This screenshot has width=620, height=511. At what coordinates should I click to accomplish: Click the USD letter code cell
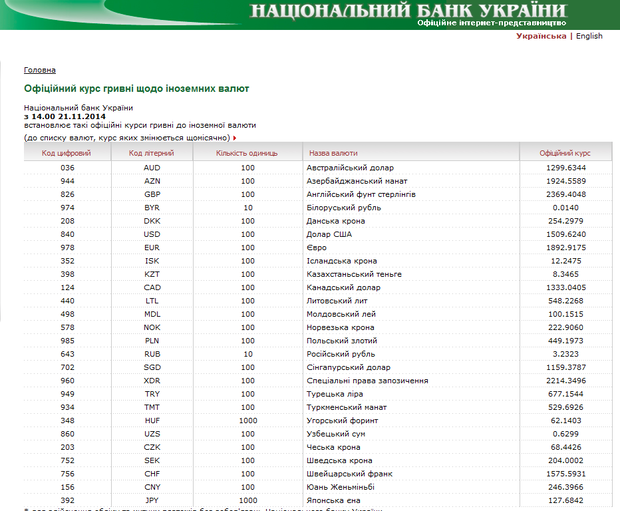pyautogui.click(x=152, y=233)
